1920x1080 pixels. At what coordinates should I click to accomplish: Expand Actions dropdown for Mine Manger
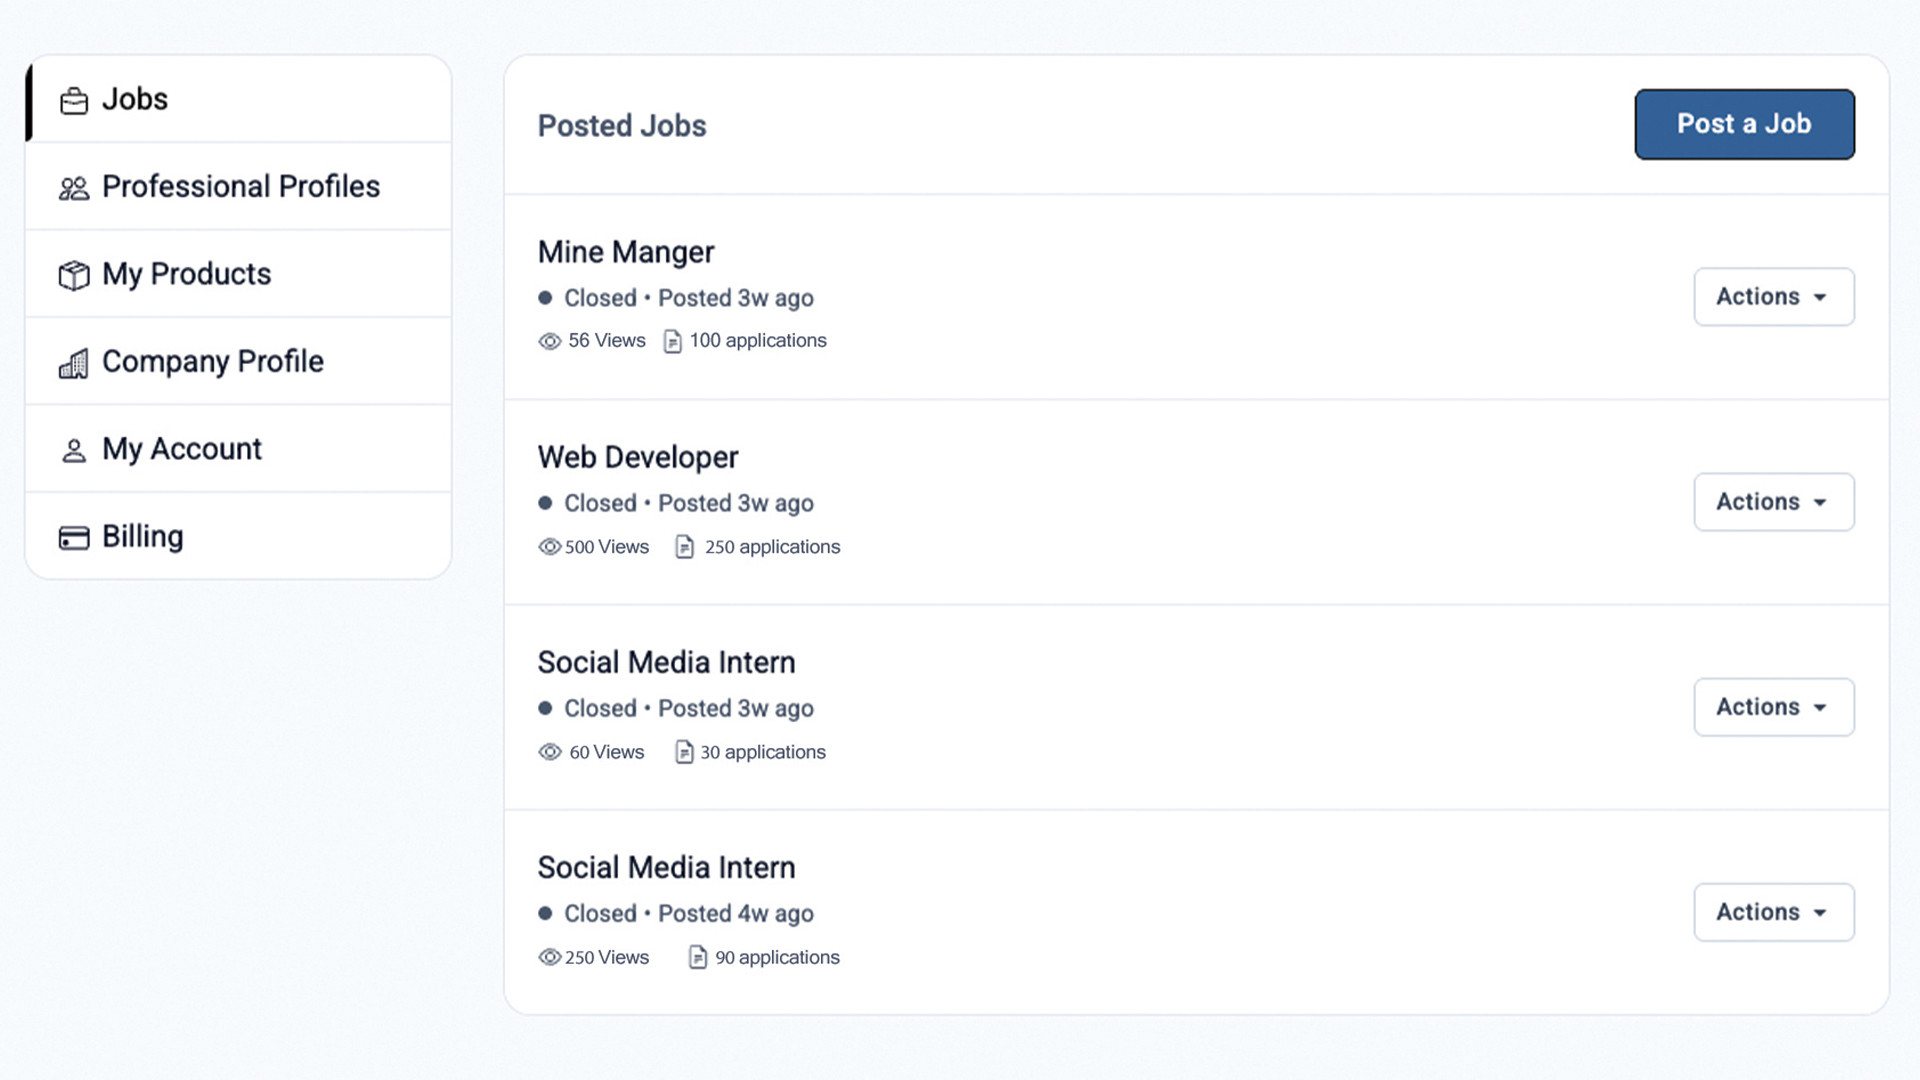click(x=1773, y=297)
